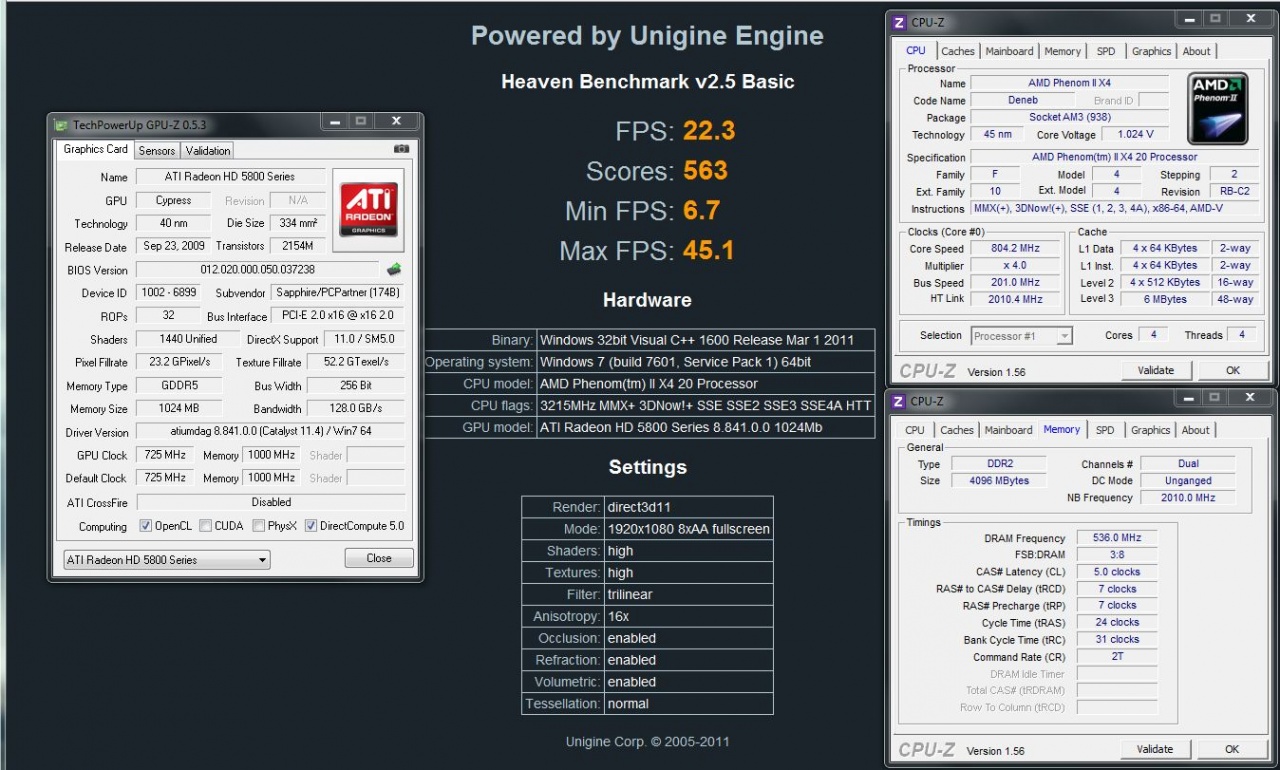
Task: Click the Max FPS value 45.1
Action: [x=709, y=250]
